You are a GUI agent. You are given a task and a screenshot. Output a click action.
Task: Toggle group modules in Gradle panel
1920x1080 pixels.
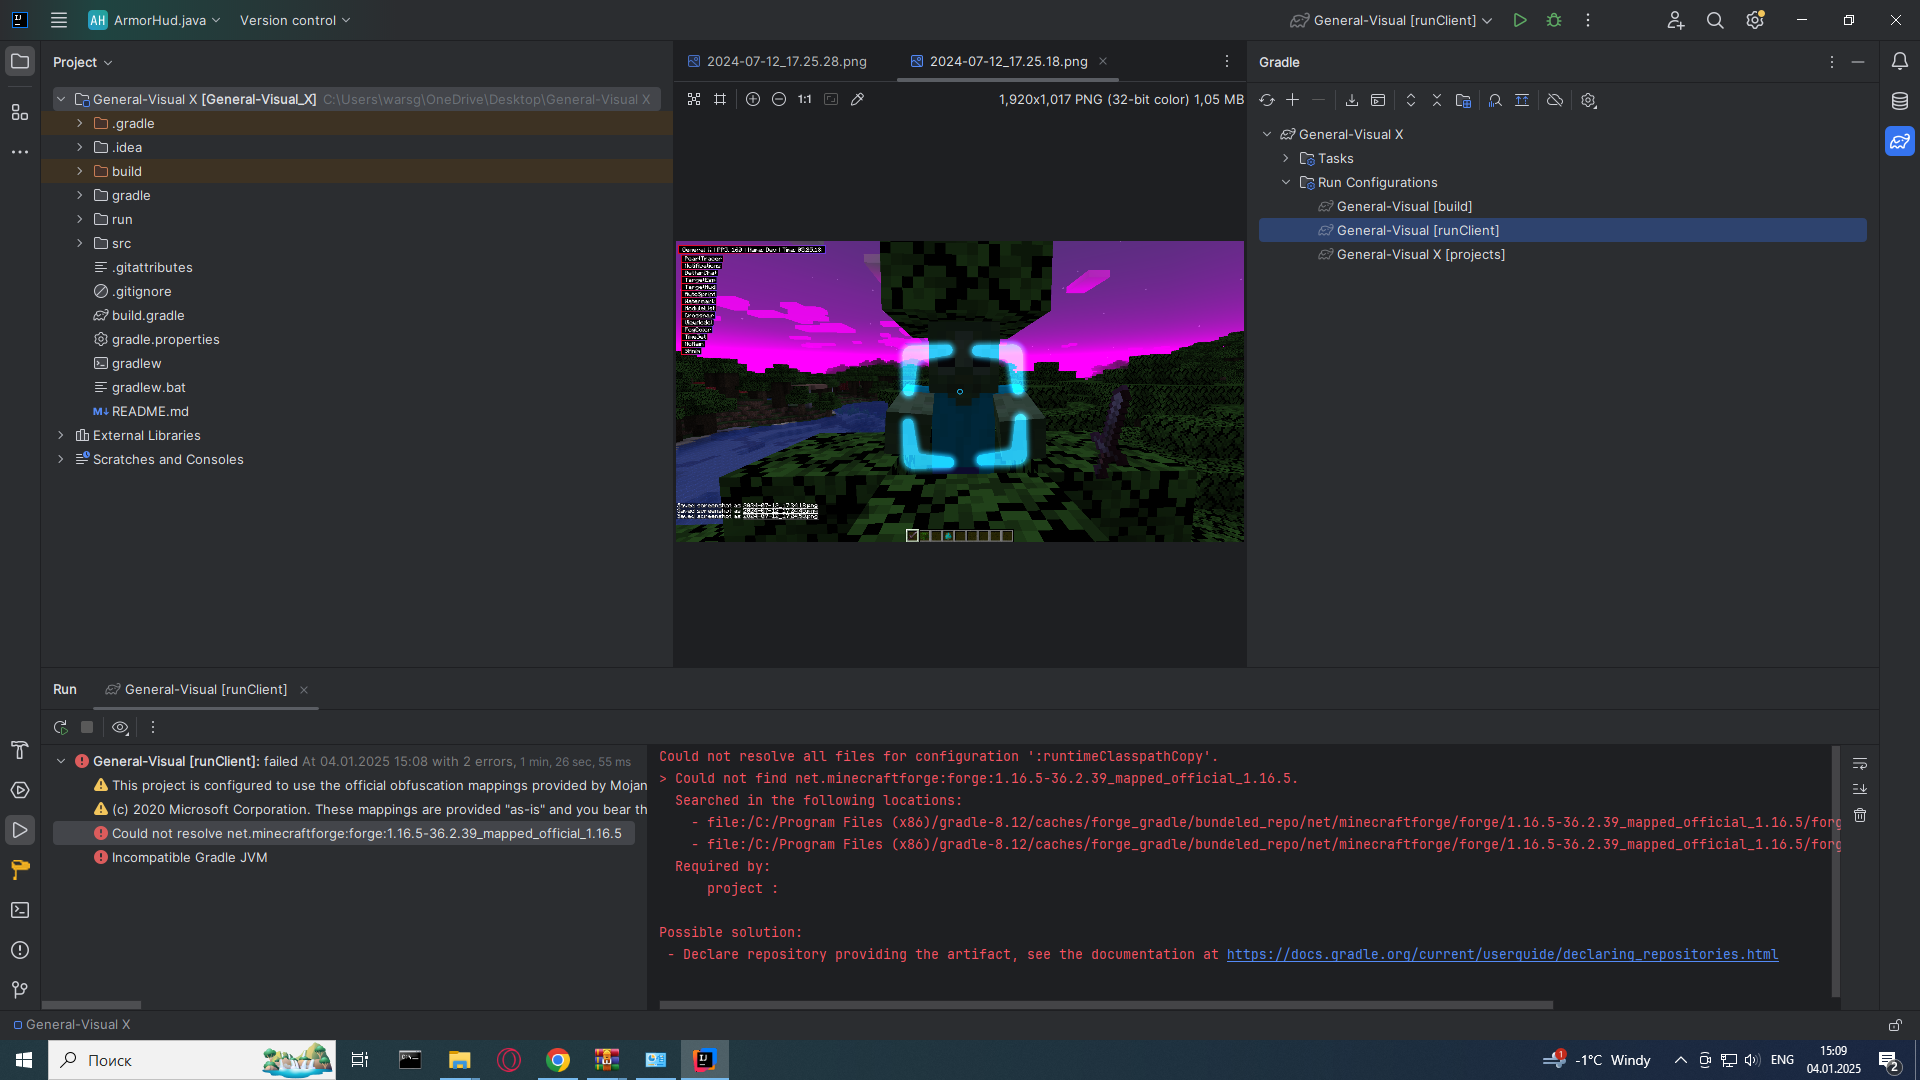click(1463, 100)
